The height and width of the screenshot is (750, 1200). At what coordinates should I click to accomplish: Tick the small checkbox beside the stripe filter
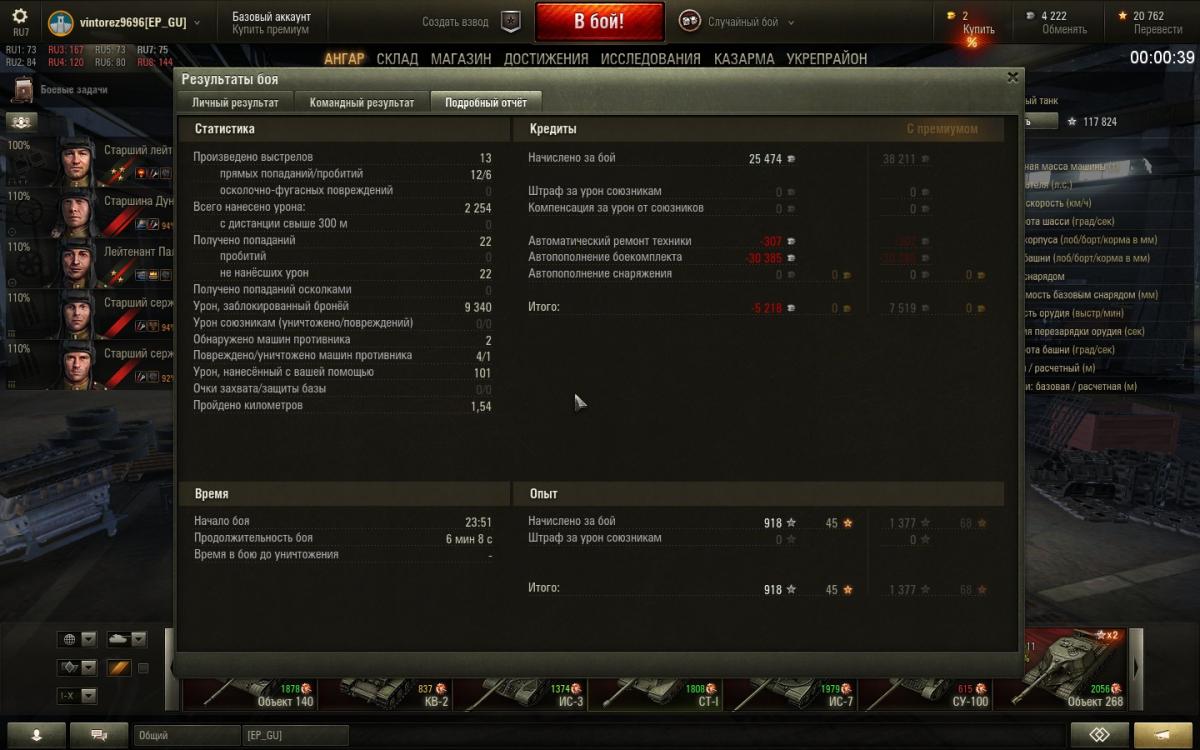pos(143,668)
